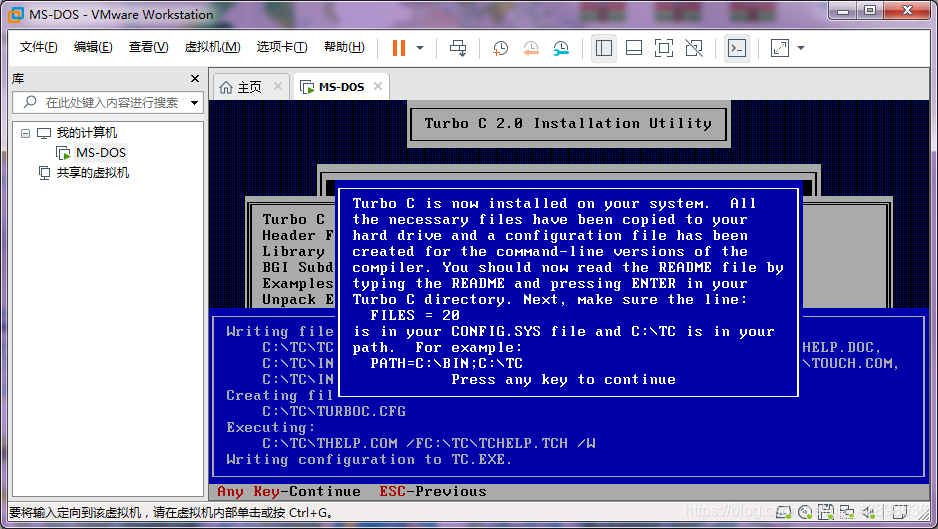Take a snapshot of the virtual machine
The height and width of the screenshot is (529, 938).
point(500,48)
